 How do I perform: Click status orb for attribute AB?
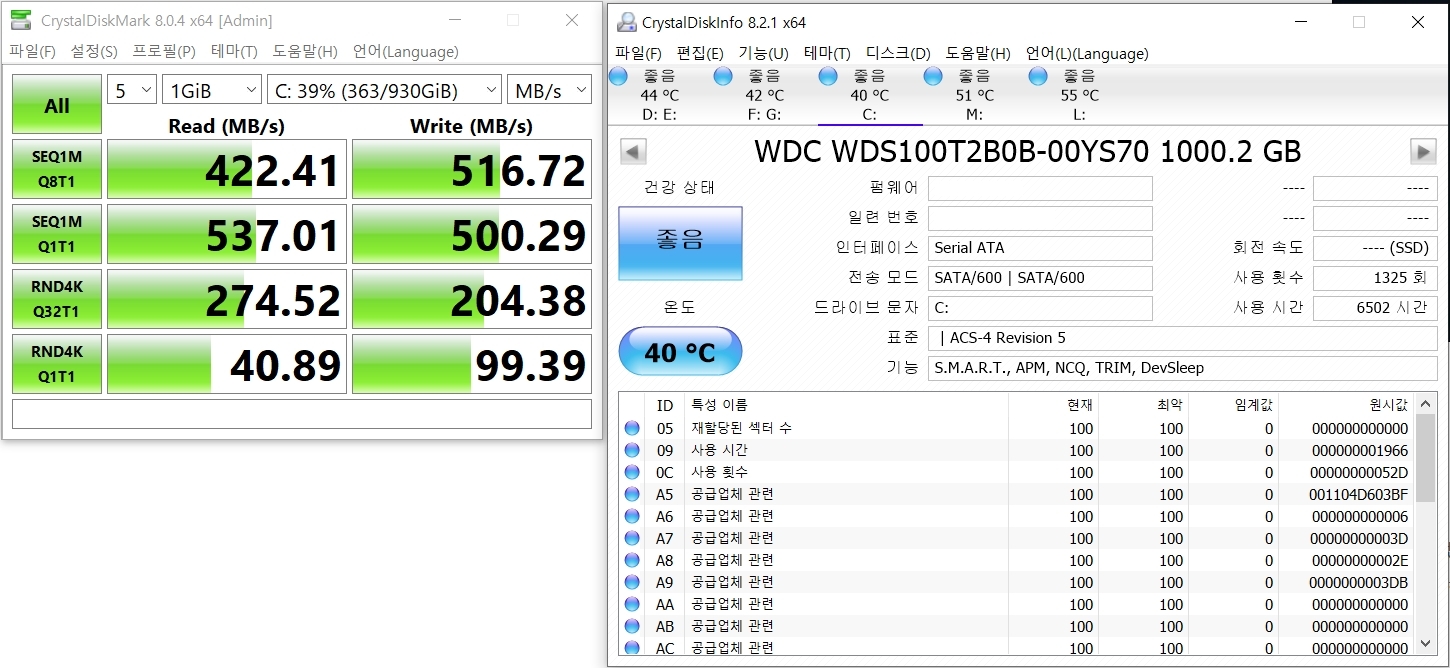pos(632,626)
